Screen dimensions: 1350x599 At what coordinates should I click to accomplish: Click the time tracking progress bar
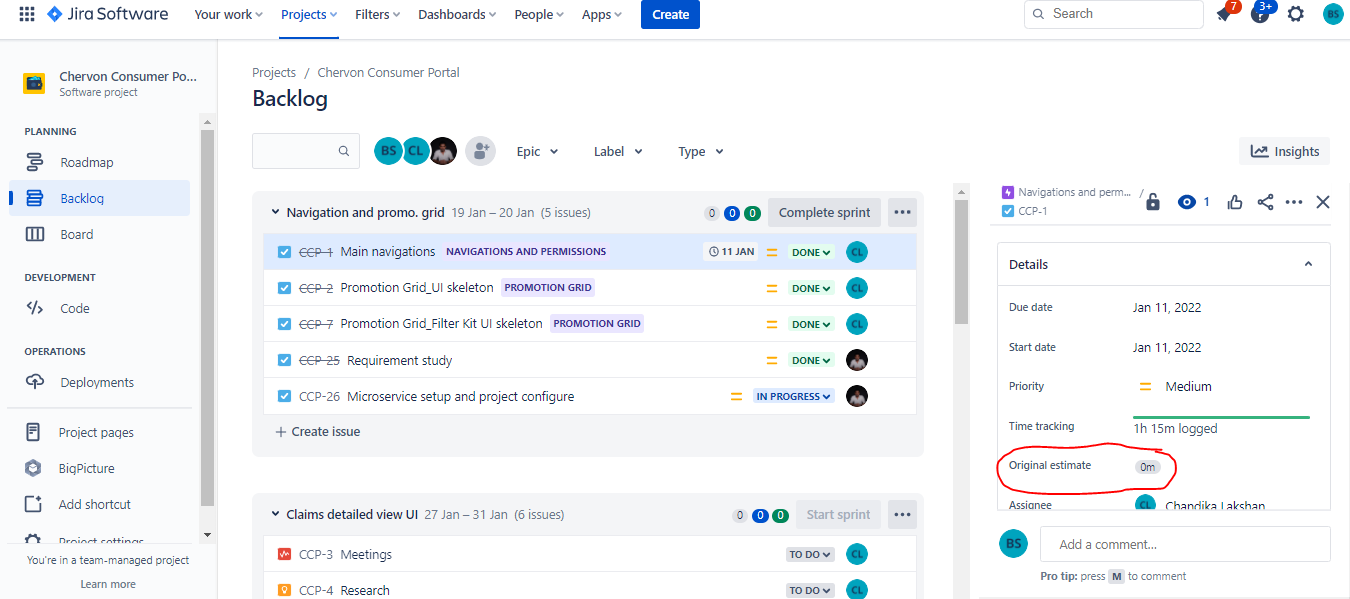(1221, 417)
